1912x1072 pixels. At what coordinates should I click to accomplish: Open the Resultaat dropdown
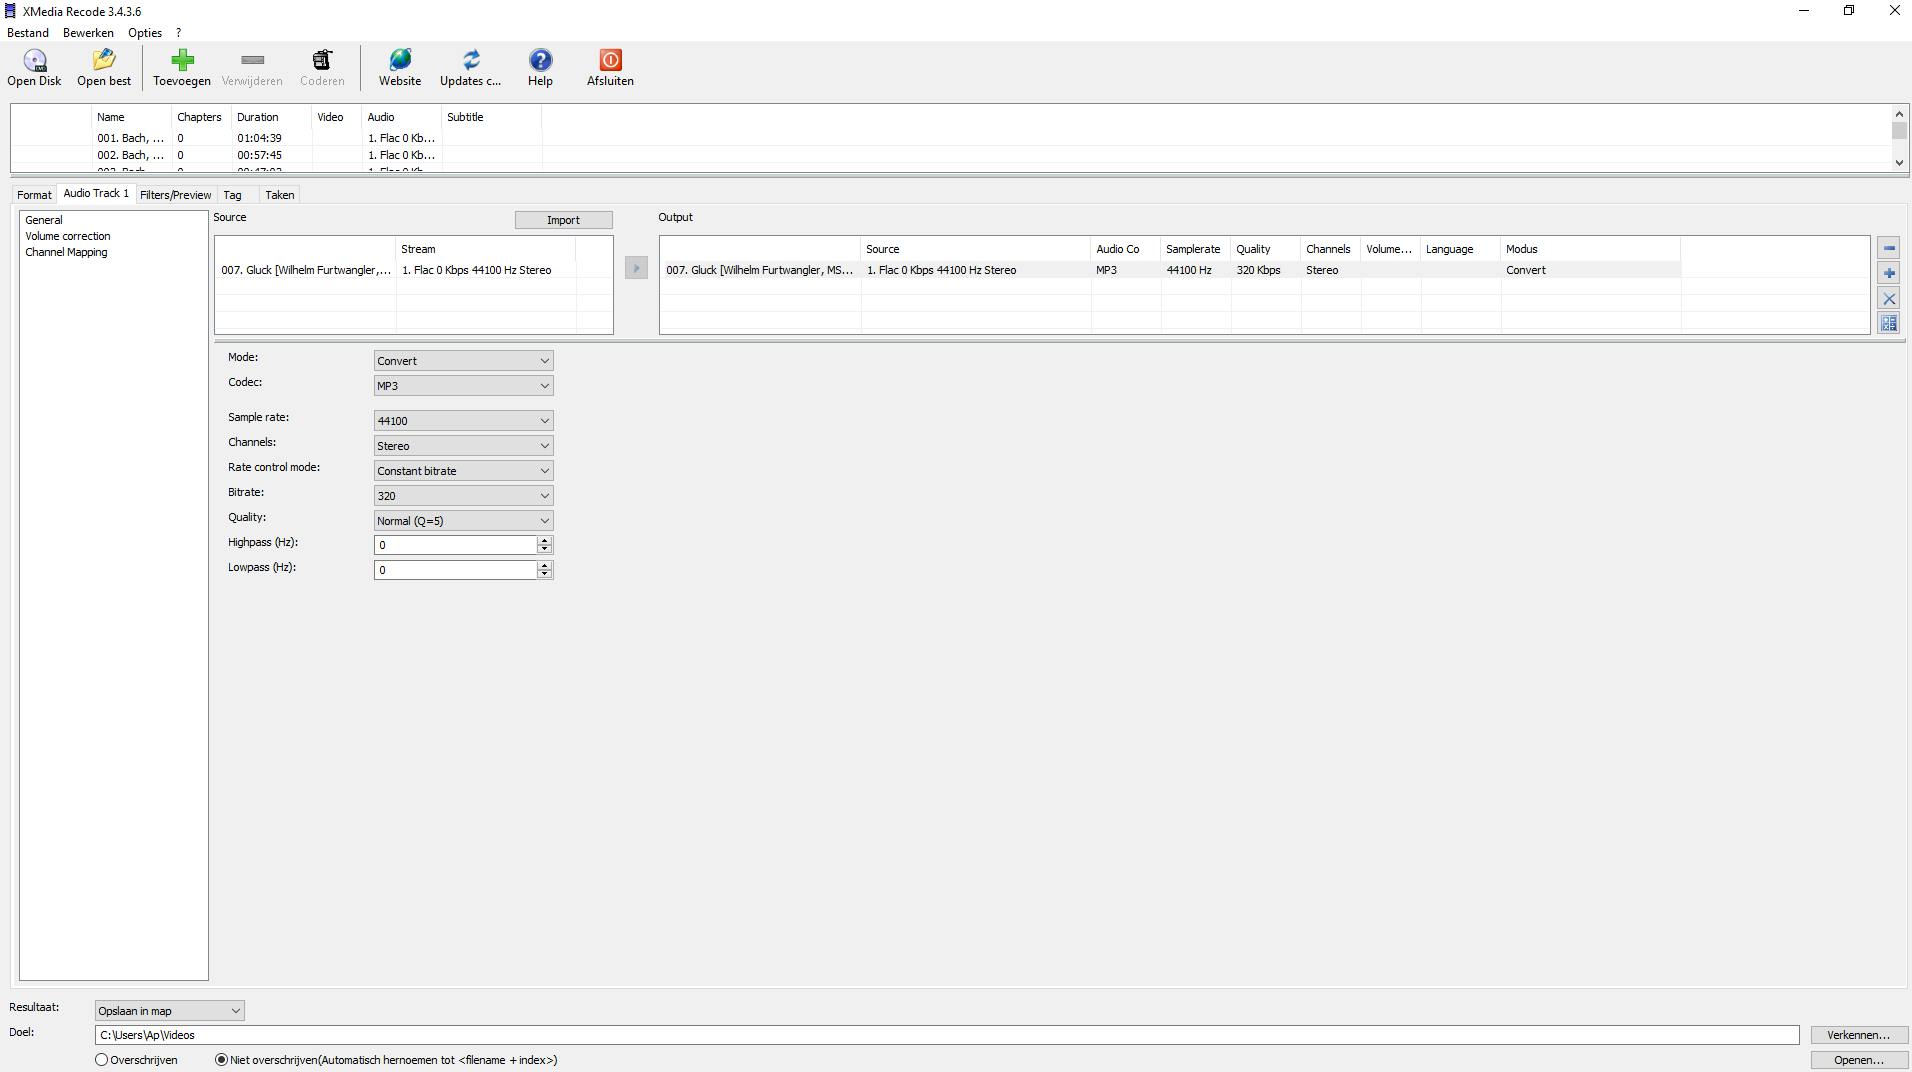pos(169,1011)
